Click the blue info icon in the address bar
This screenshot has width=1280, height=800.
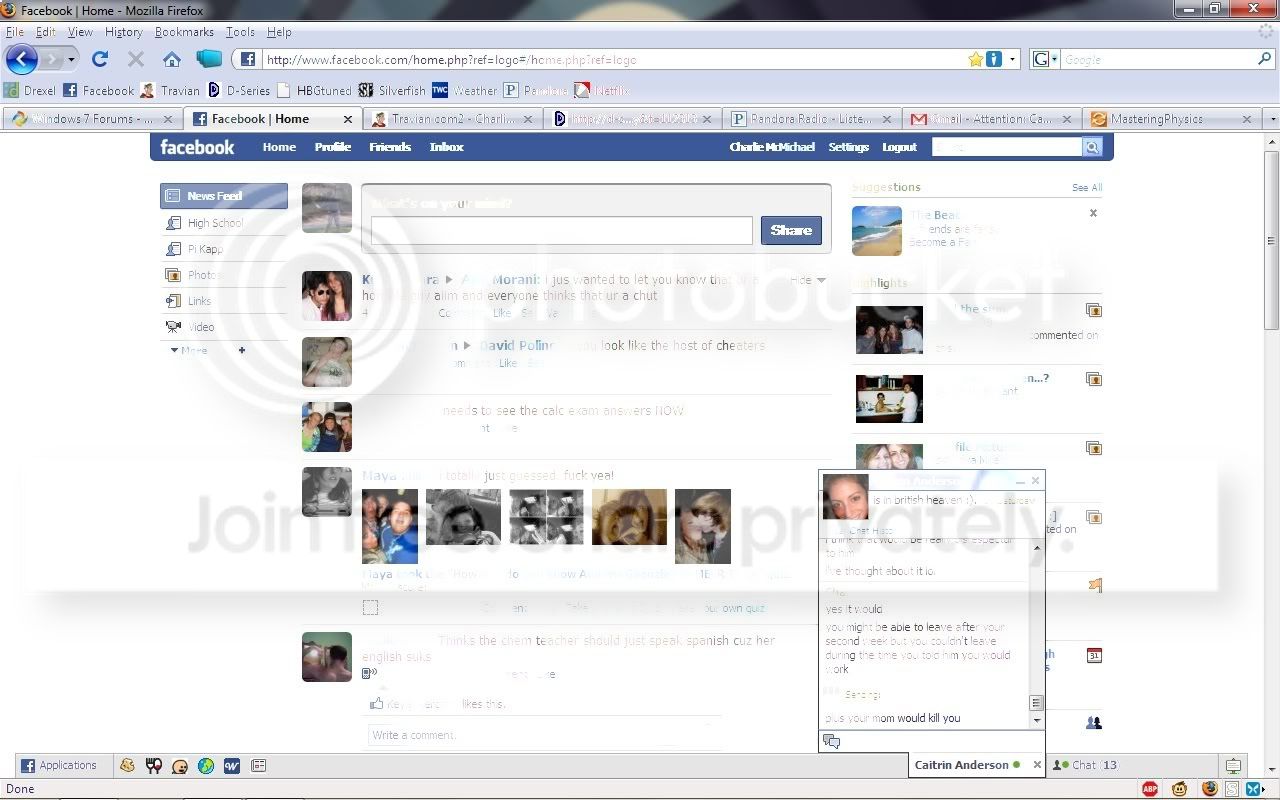[x=994, y=59]
